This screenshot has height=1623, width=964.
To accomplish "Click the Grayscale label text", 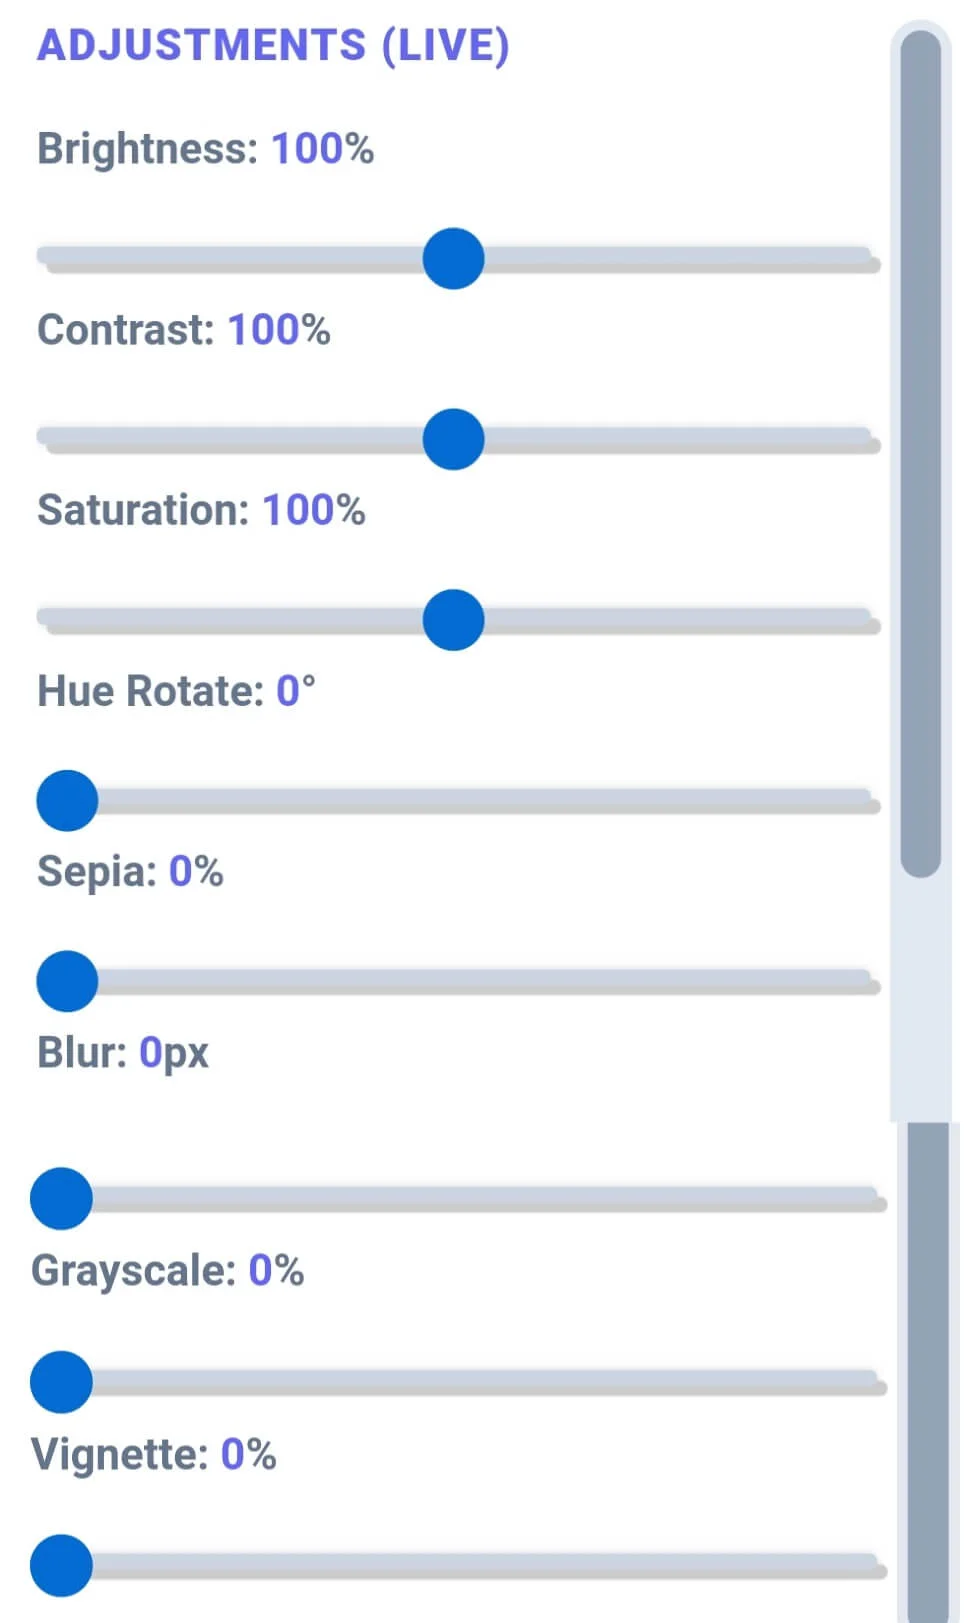I will (x=133, y=1271).
